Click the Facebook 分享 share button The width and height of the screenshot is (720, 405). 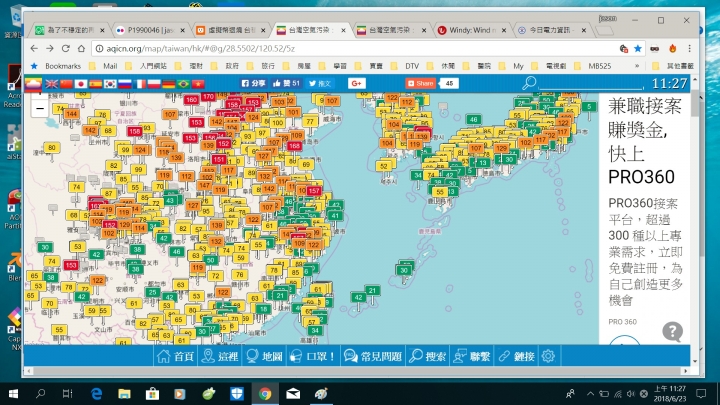pos(253,84)
